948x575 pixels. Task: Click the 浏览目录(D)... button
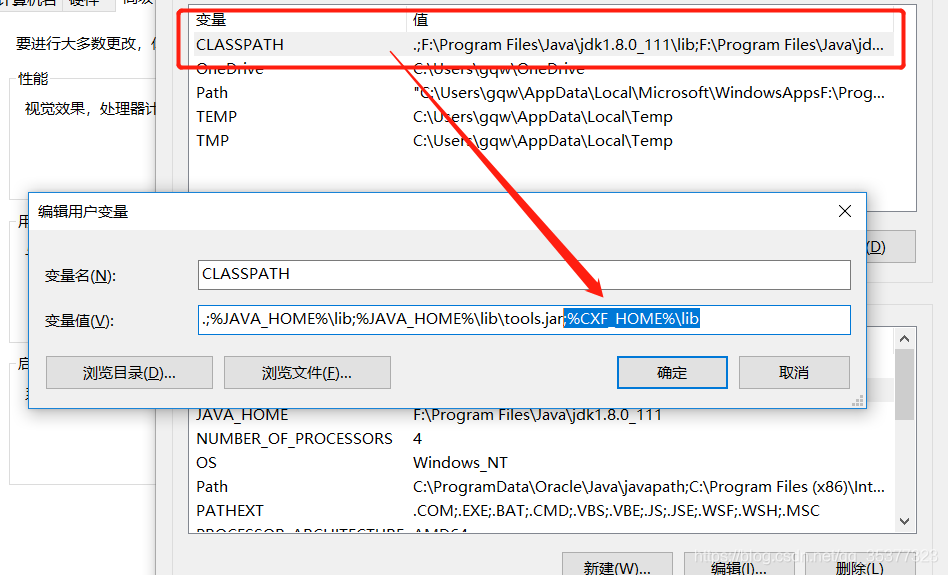tap(129, 372)
